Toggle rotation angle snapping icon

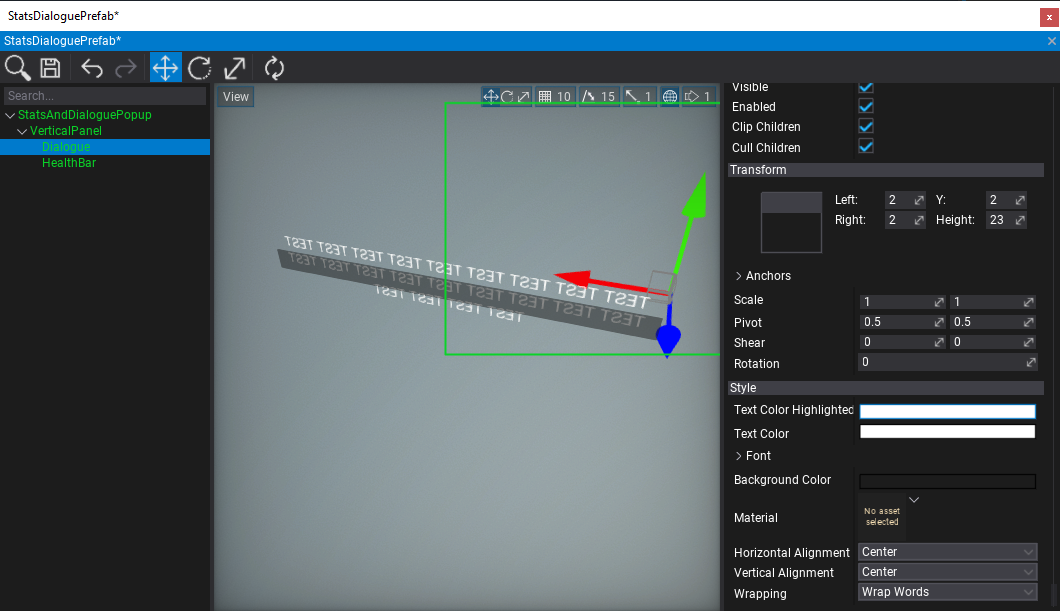(x=589, y=97)
